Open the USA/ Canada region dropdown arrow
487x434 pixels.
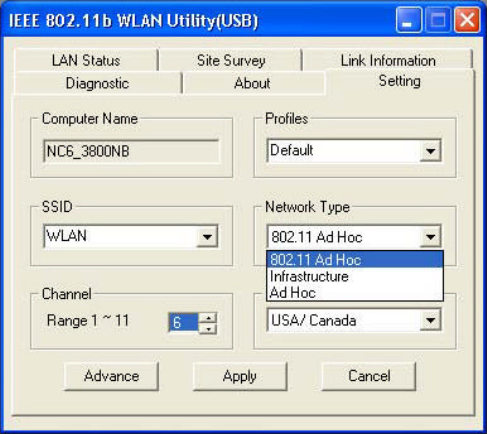click(x=430, y=320)
